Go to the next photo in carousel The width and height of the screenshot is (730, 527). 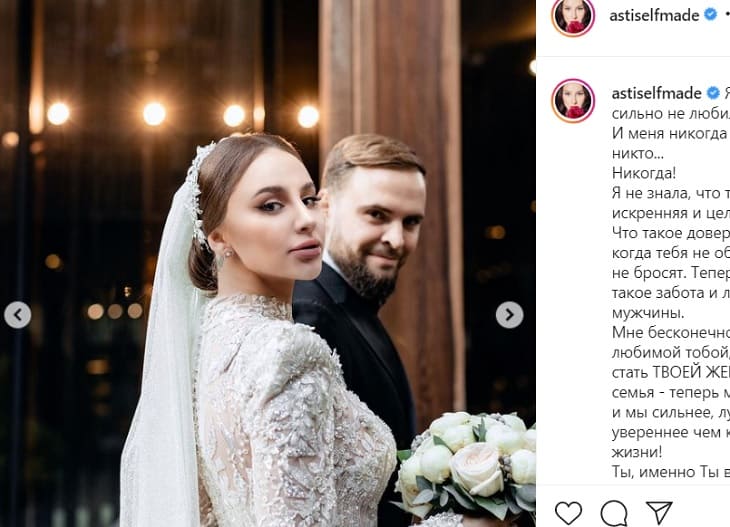tap(509, 315)
